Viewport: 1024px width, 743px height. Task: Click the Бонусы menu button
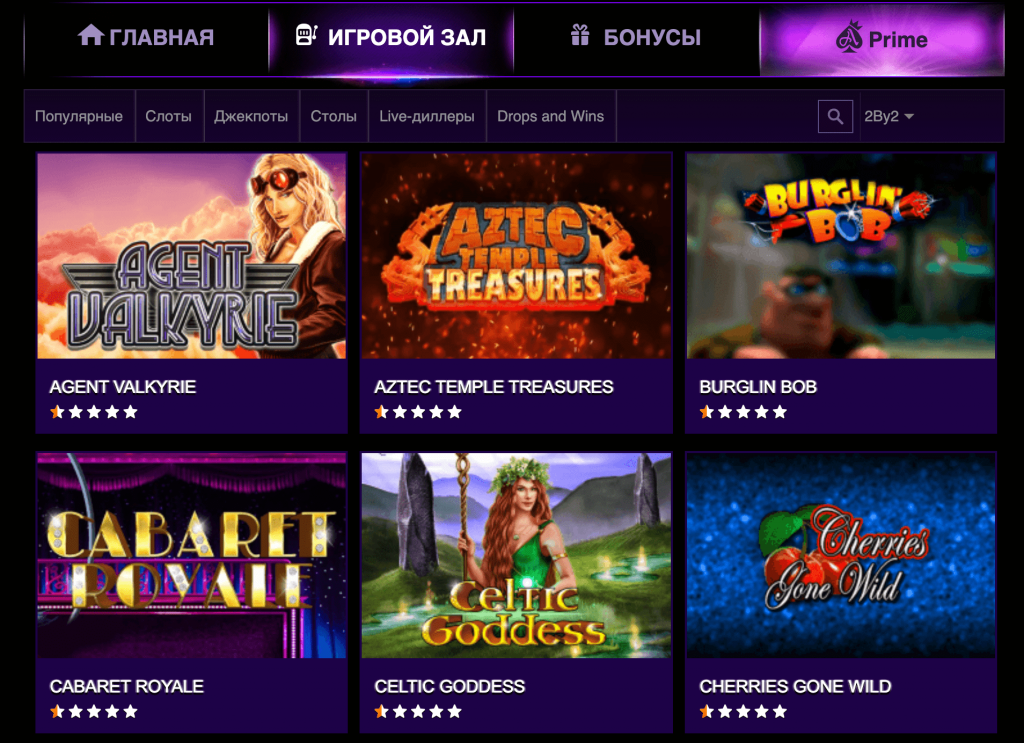click(x=637, y=37)
